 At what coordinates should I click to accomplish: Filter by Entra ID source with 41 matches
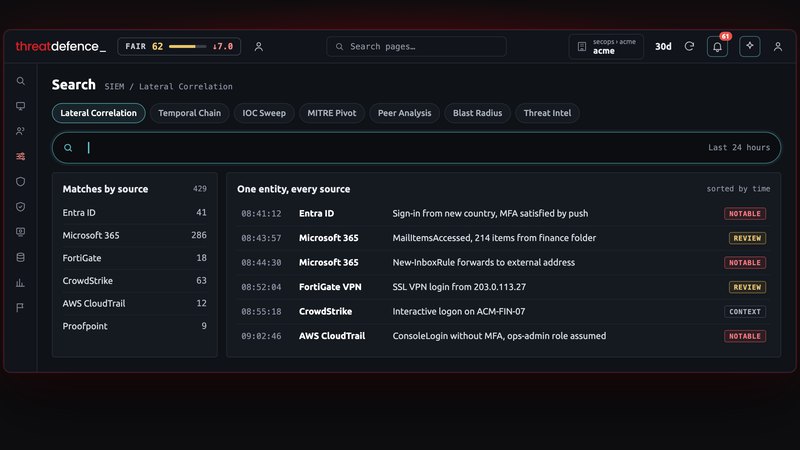tap(135, 213)
